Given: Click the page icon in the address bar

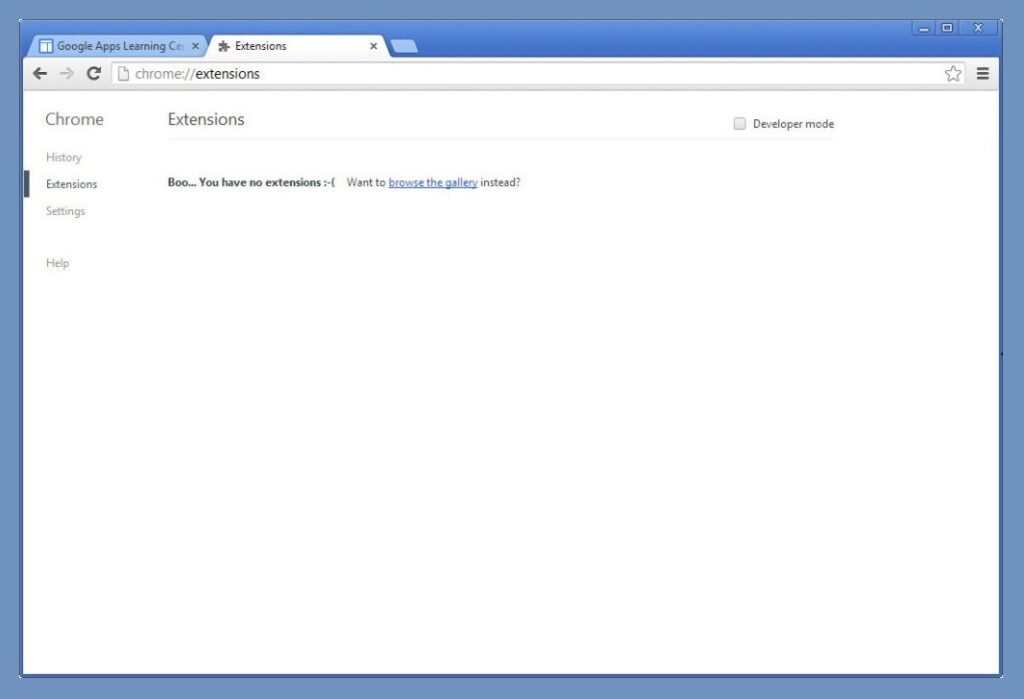Looking at the screenshot, I should click(x=123, y=73).
